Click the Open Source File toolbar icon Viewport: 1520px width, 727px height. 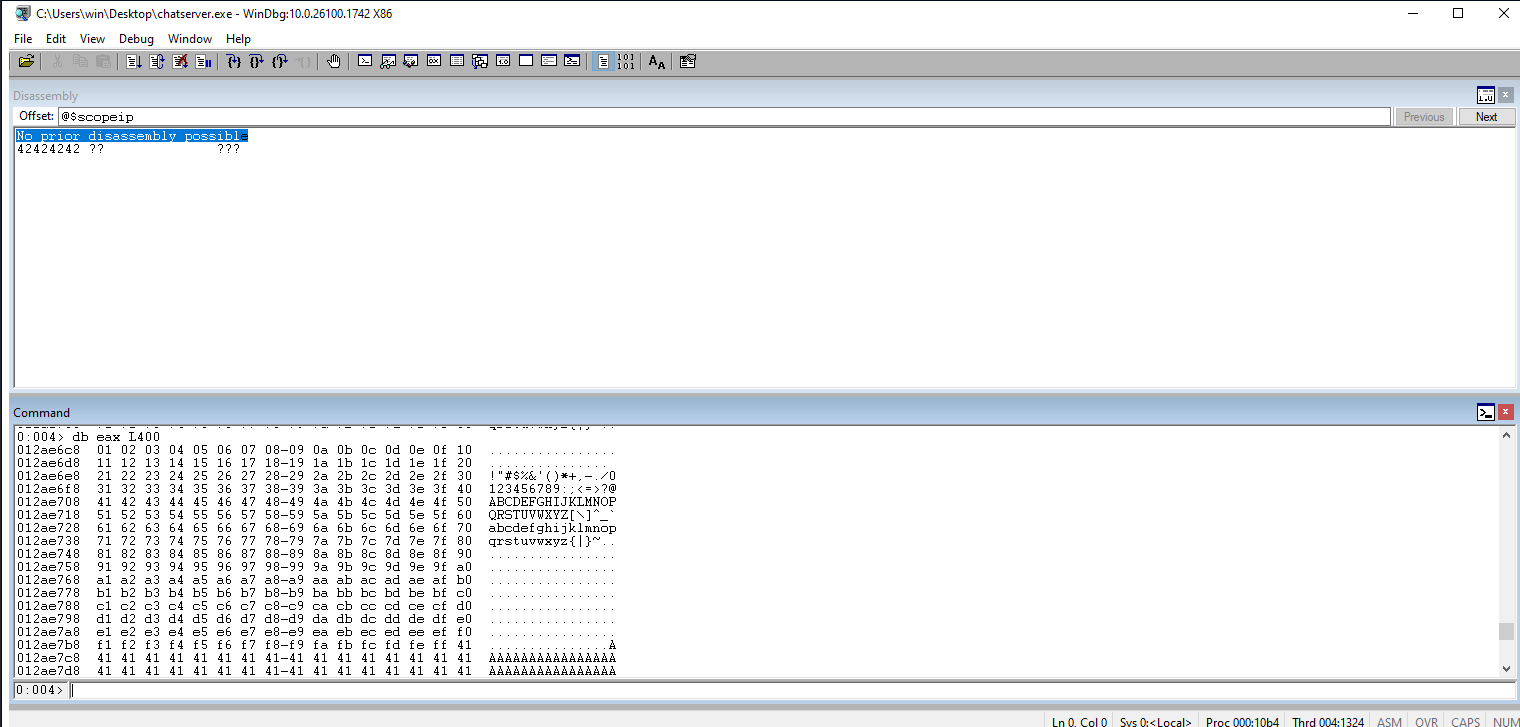(27, 62)
